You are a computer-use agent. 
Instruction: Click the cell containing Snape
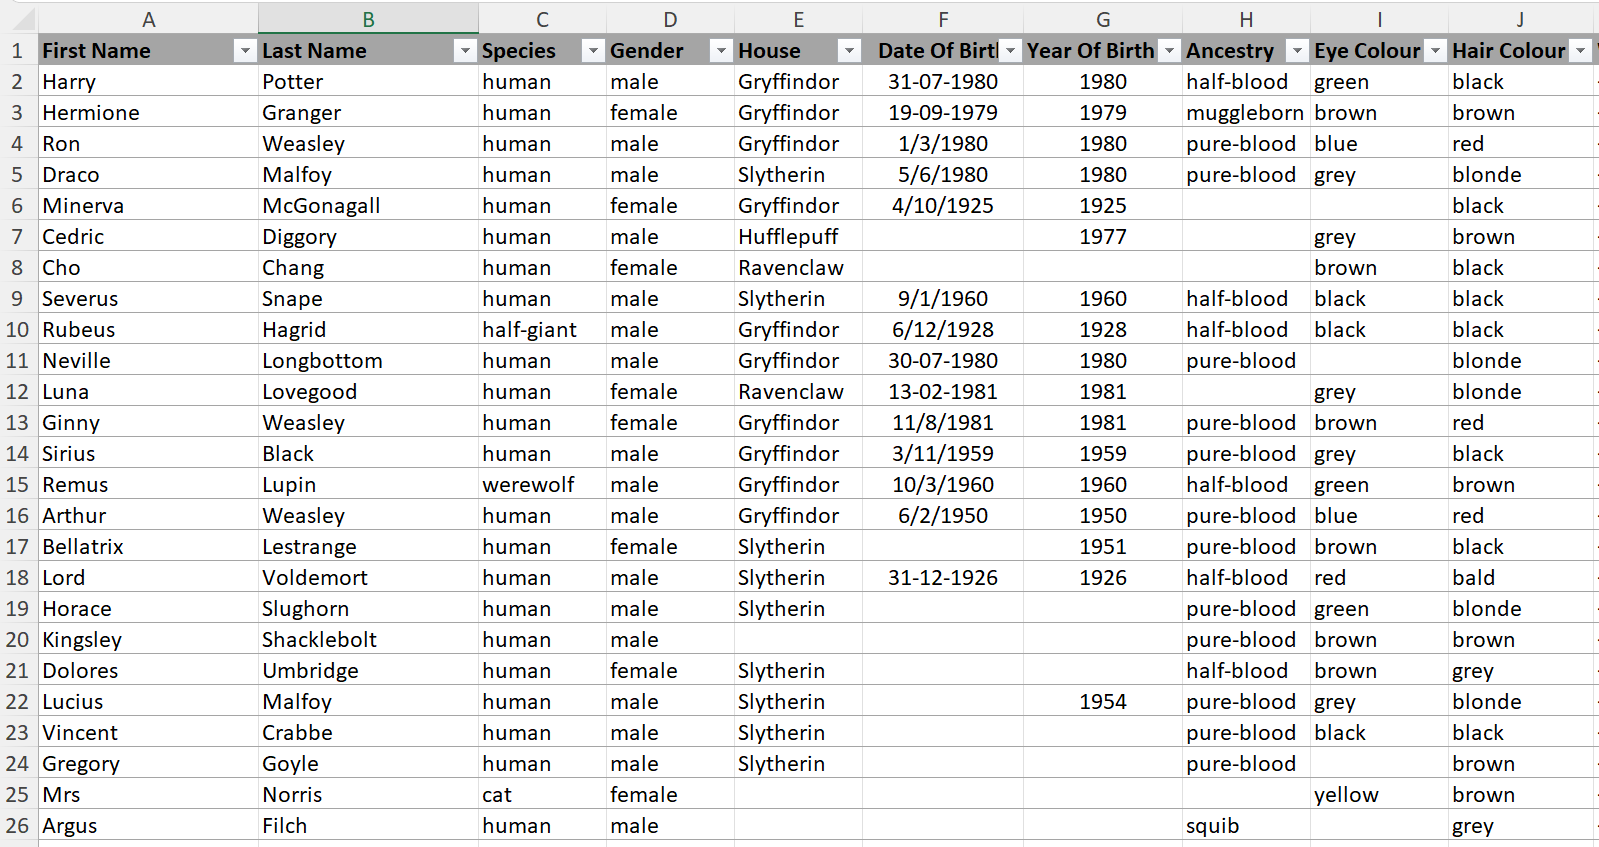coord(368,299)
